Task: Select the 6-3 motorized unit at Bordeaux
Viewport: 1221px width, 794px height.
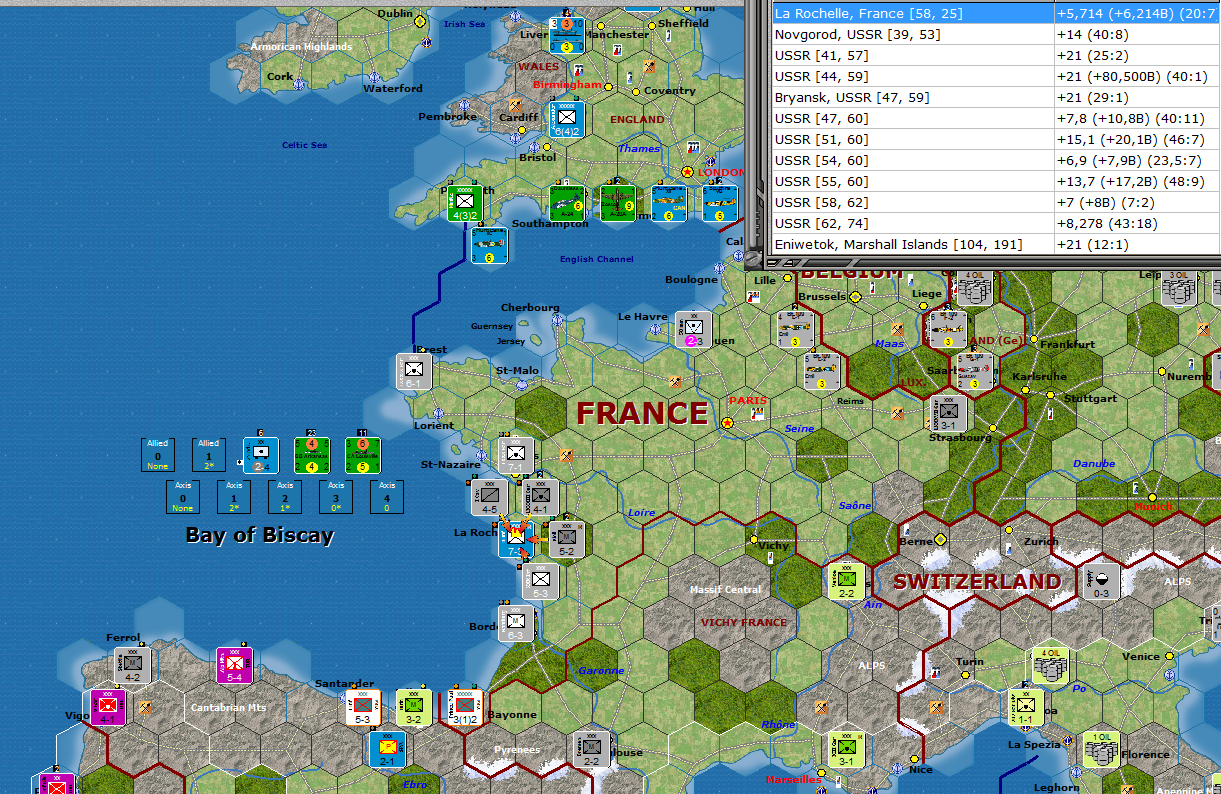Action: (x=516, y=623)
